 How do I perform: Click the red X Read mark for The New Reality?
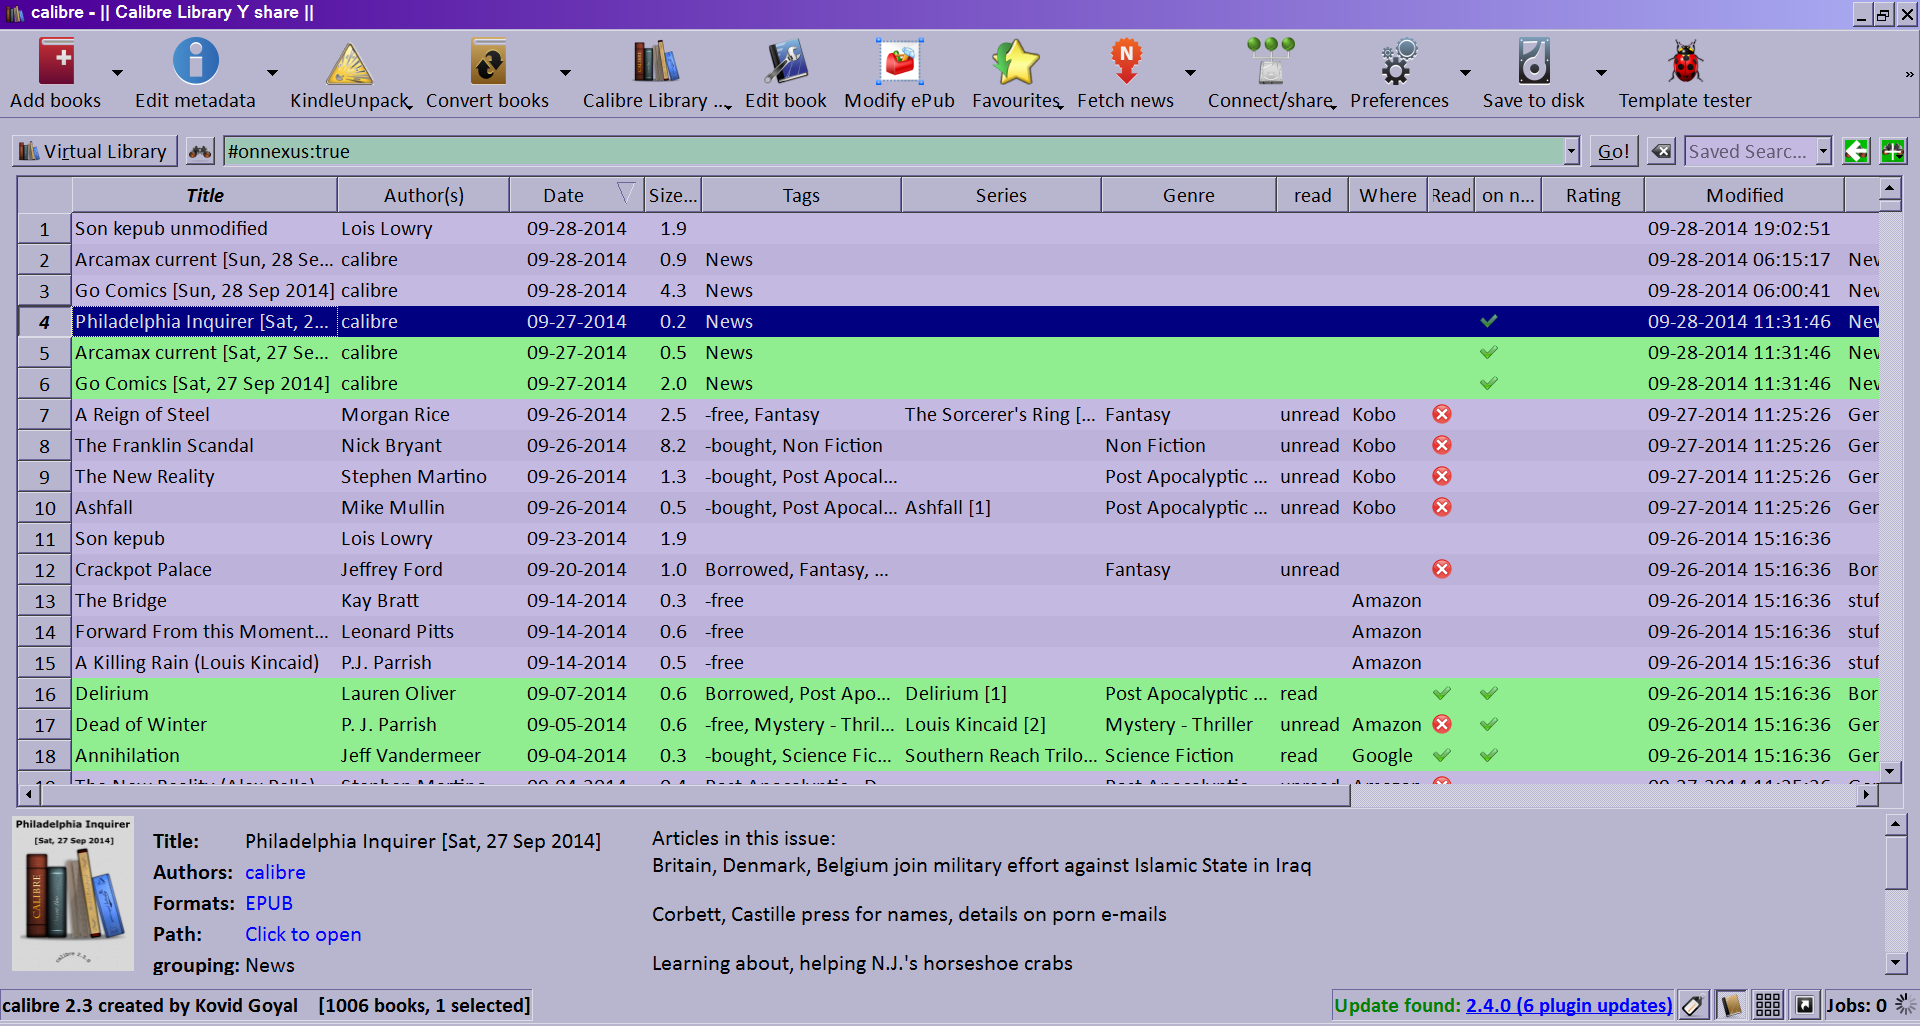1442,476
